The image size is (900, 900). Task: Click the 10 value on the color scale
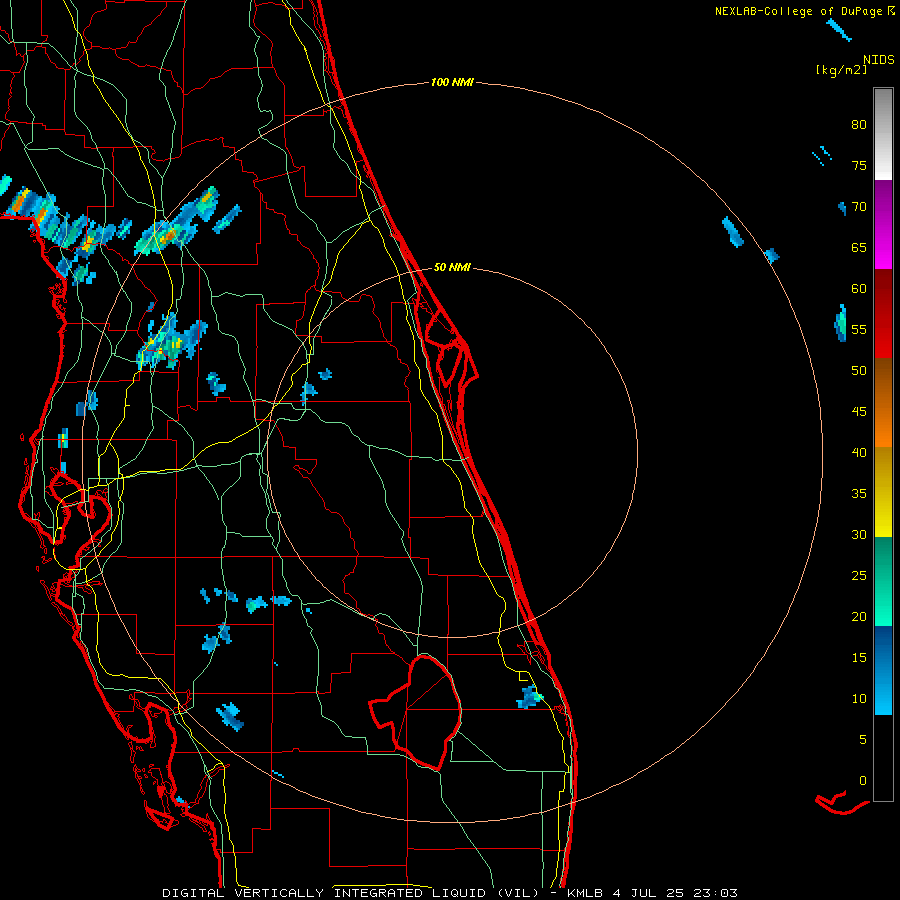pos(859,699)
